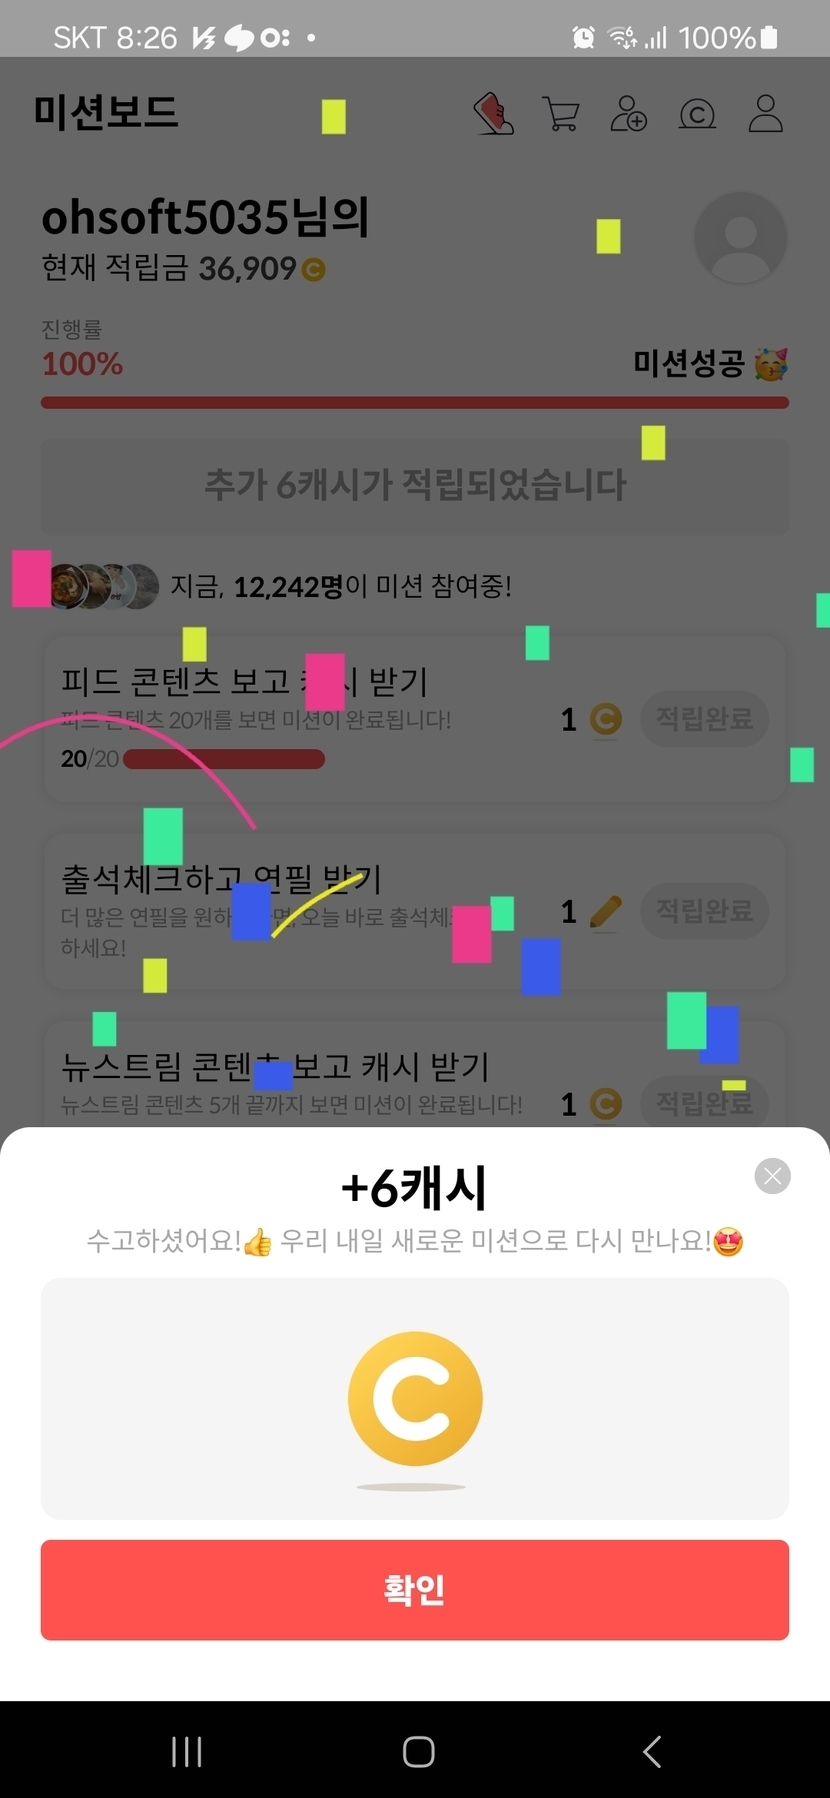Tap the Android home navigation button
Screen dimensions: 830x1798
[418, 1751]
